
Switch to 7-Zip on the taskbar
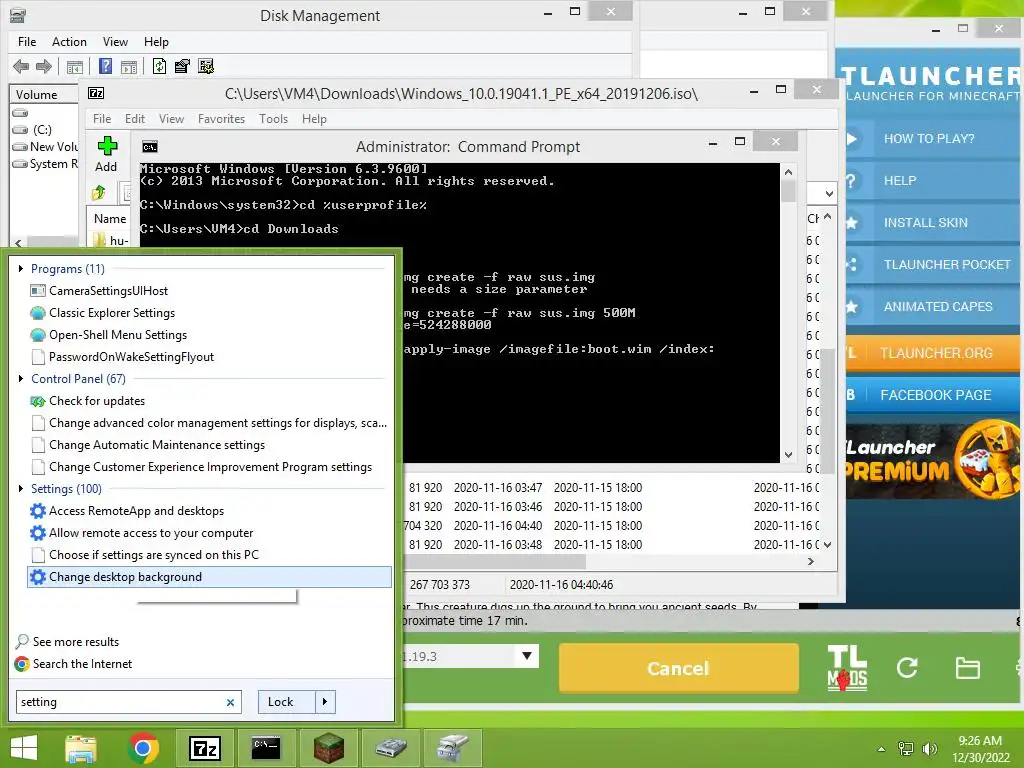point(204,748)
